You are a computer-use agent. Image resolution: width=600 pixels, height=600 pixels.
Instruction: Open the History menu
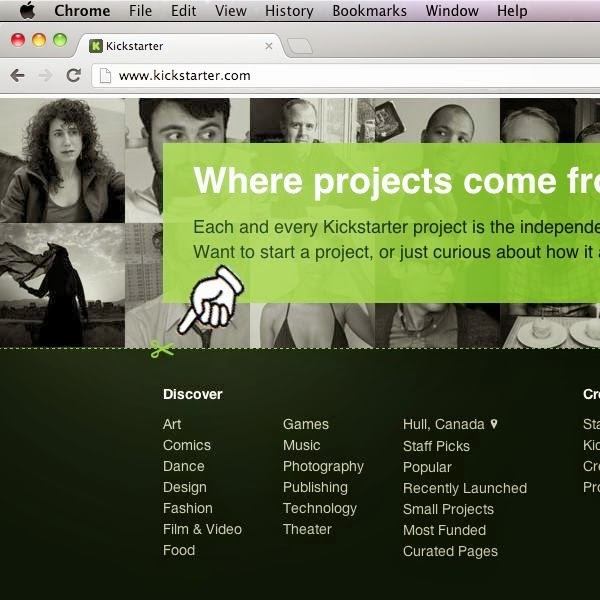[x=289, y=11]
